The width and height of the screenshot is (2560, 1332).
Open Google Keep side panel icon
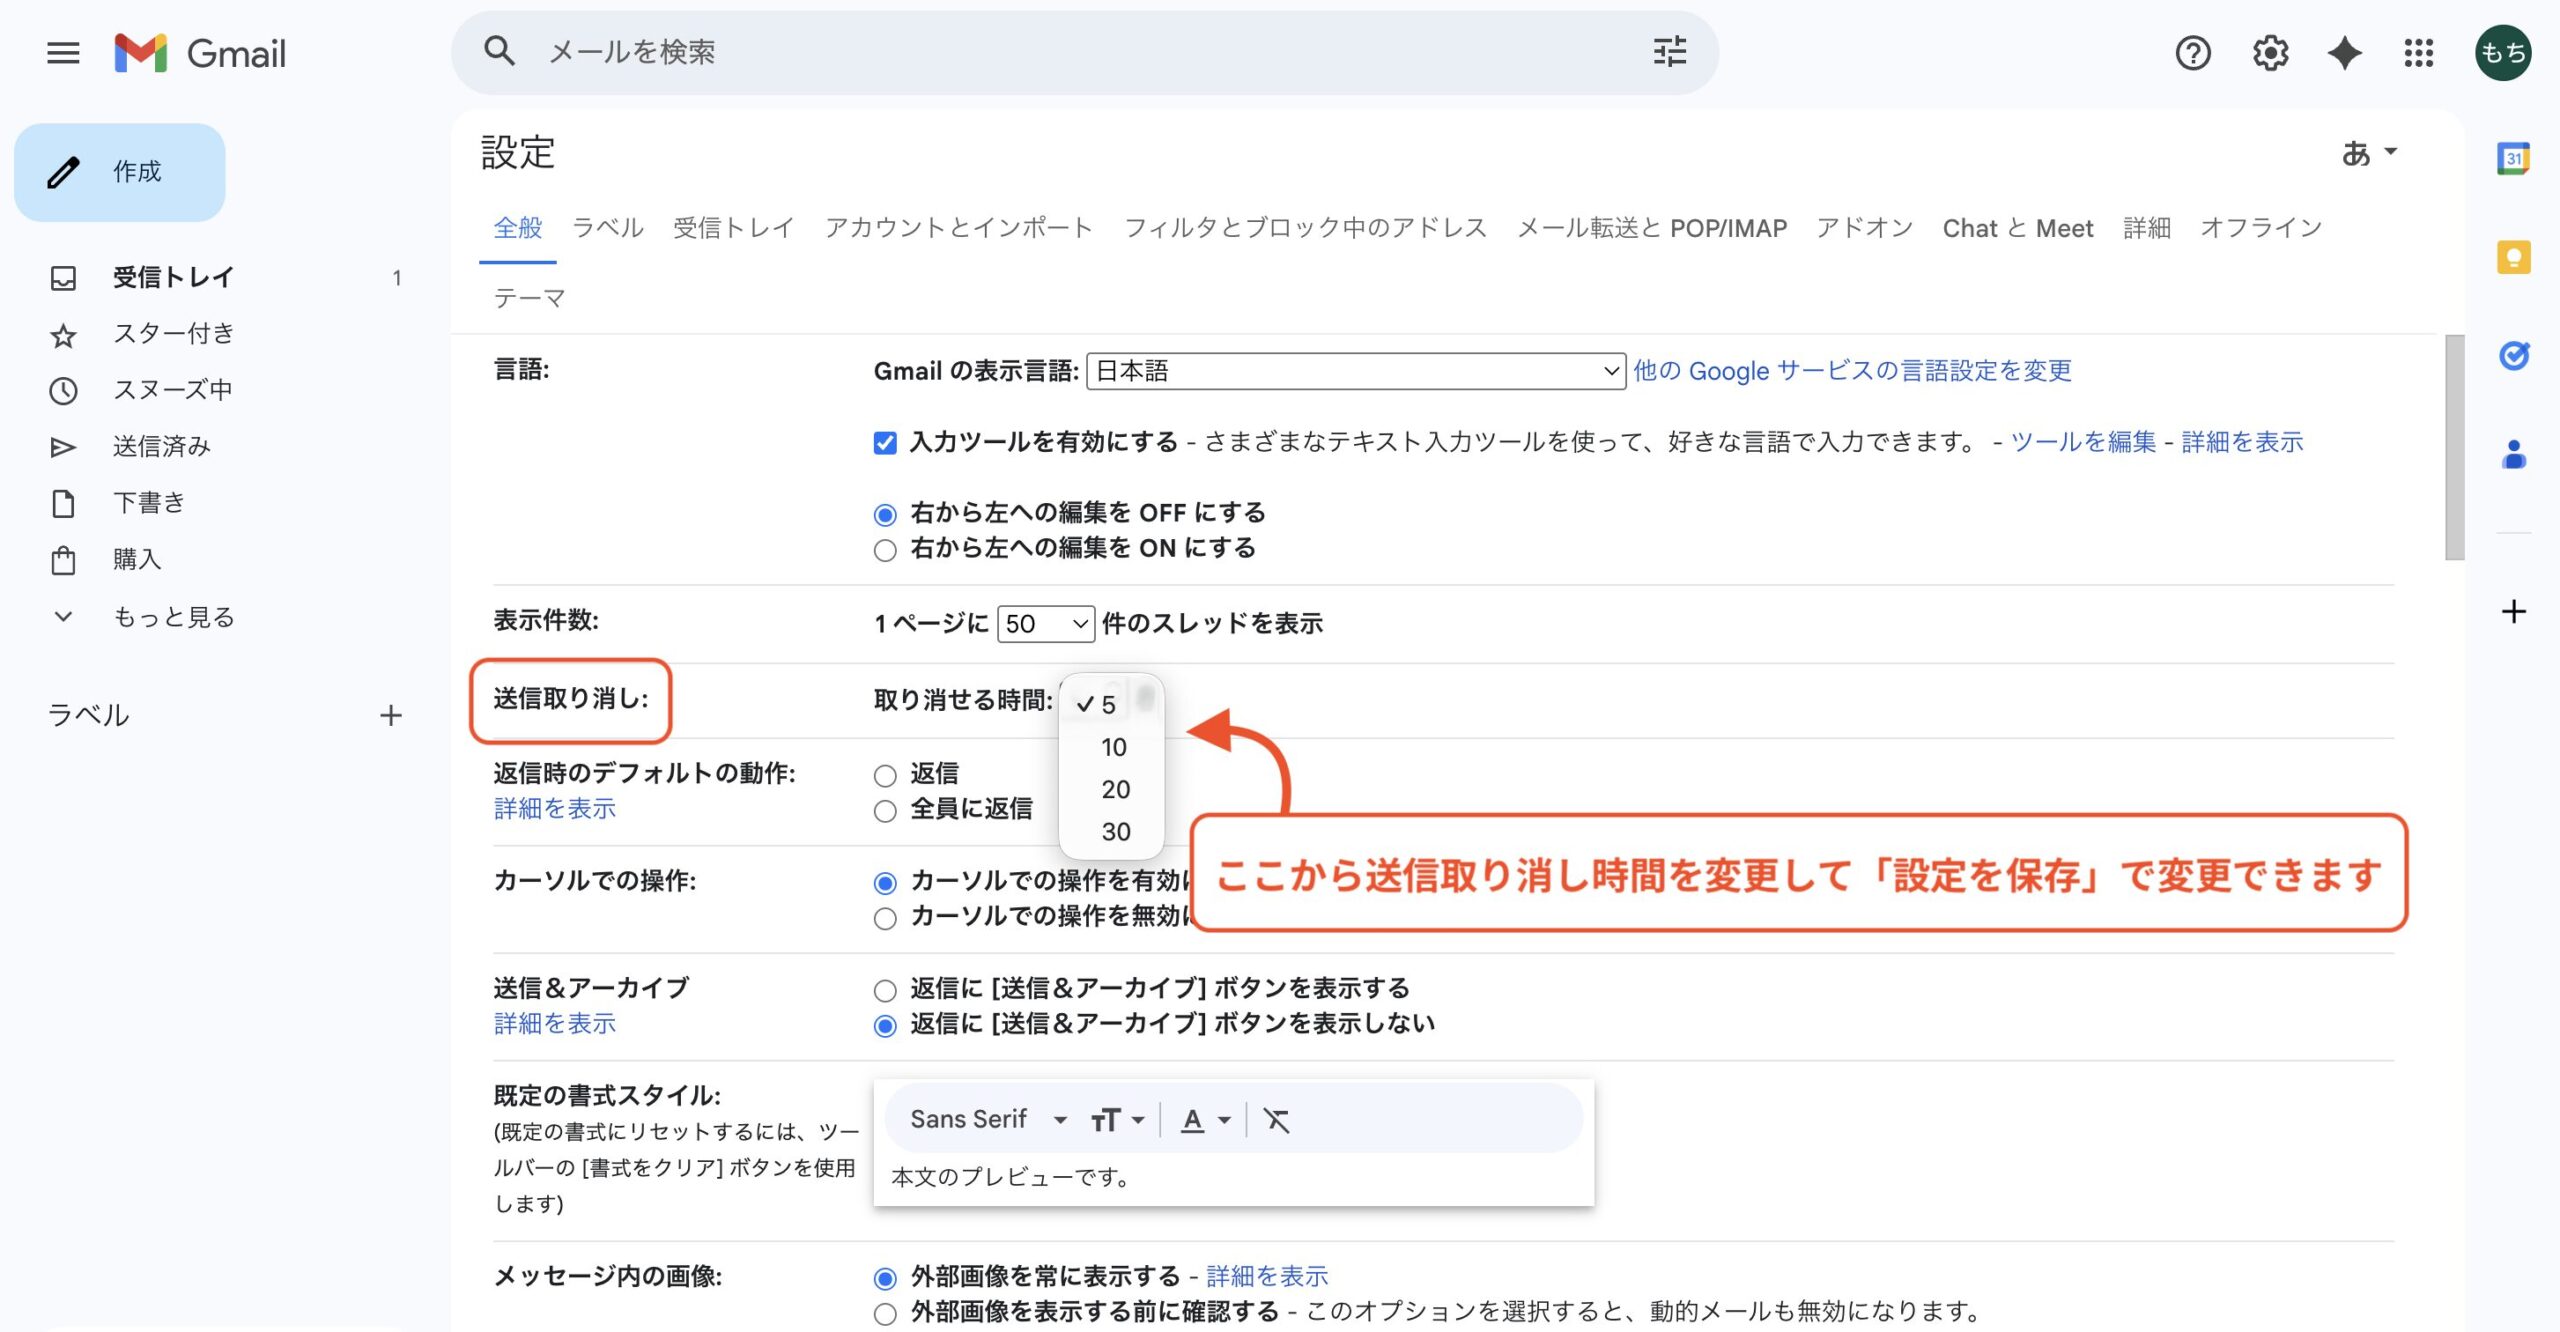click(2513, 258)
